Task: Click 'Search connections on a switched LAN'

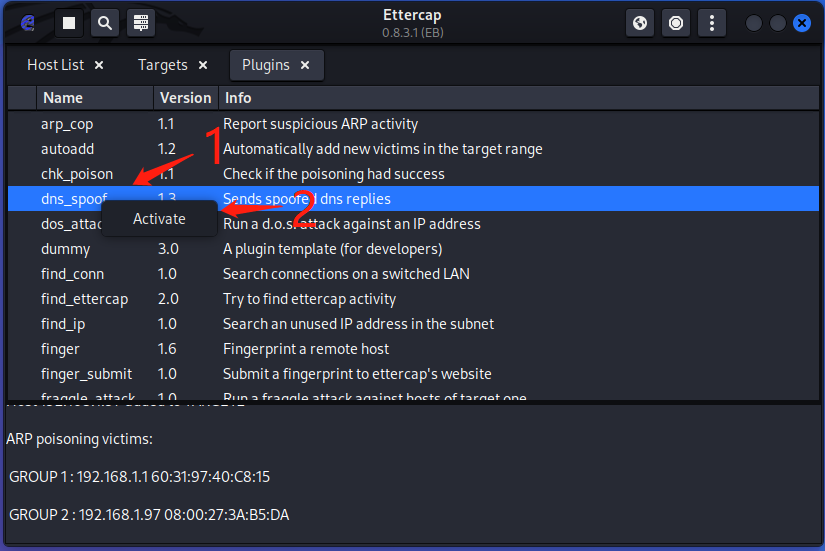Action: pos(346,274)
